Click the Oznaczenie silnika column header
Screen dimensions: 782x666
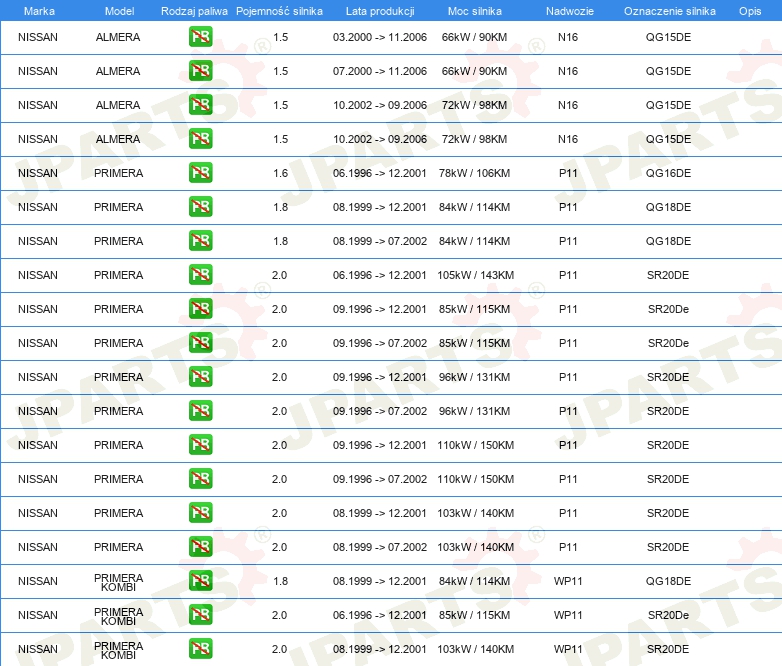click(x=669, y=11)
